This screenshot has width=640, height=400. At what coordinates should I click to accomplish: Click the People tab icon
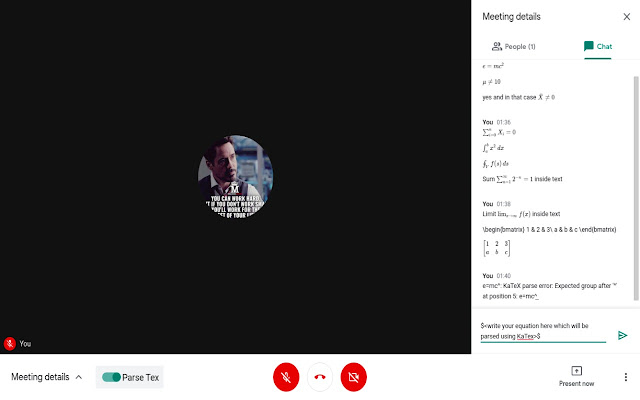click(497, 46)
